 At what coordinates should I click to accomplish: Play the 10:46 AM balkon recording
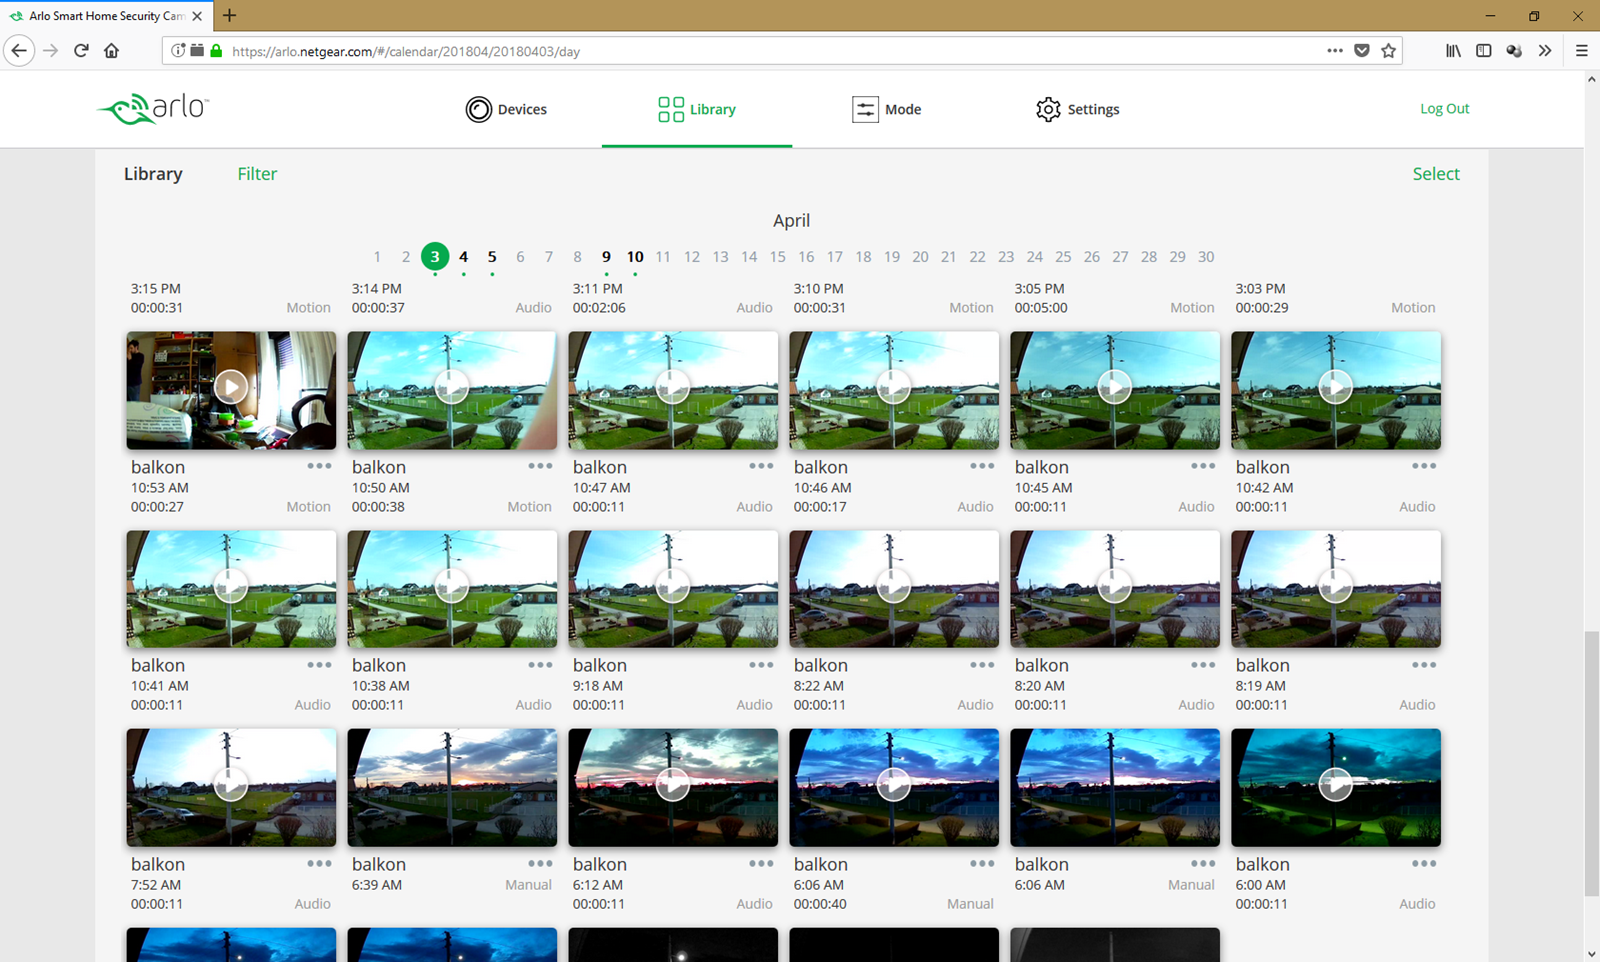click(894, 387)
